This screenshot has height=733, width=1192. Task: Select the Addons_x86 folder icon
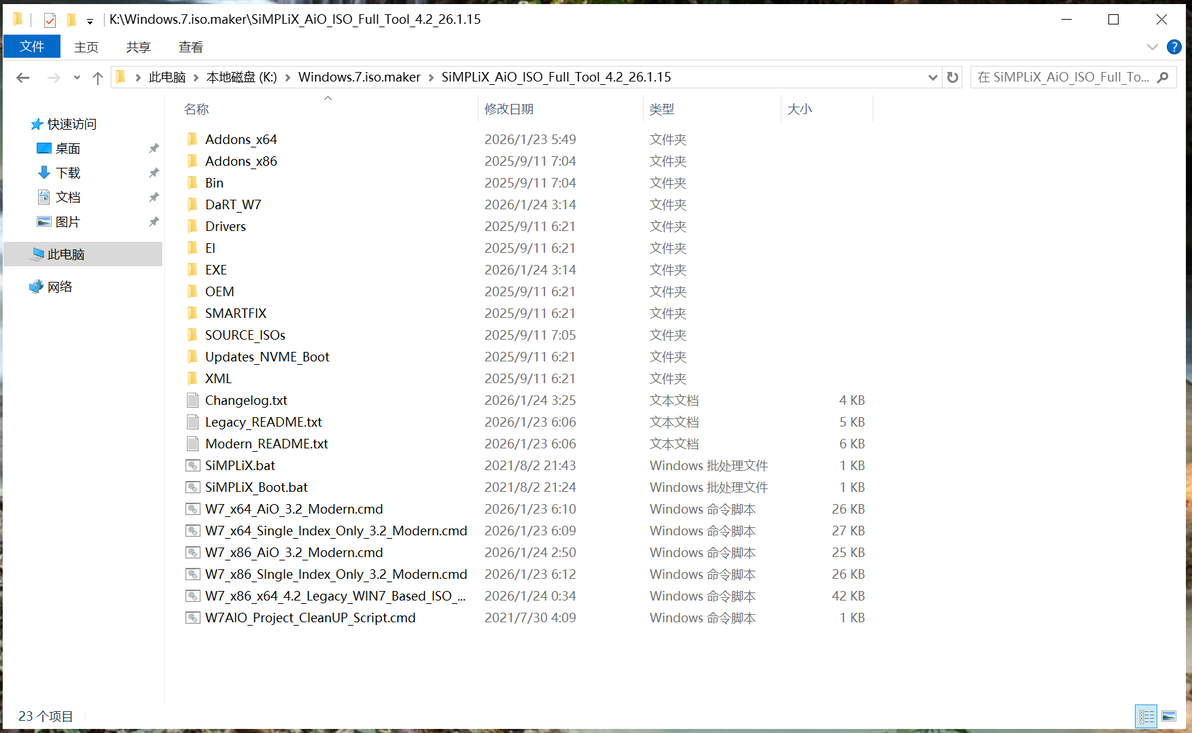[192, 161]
